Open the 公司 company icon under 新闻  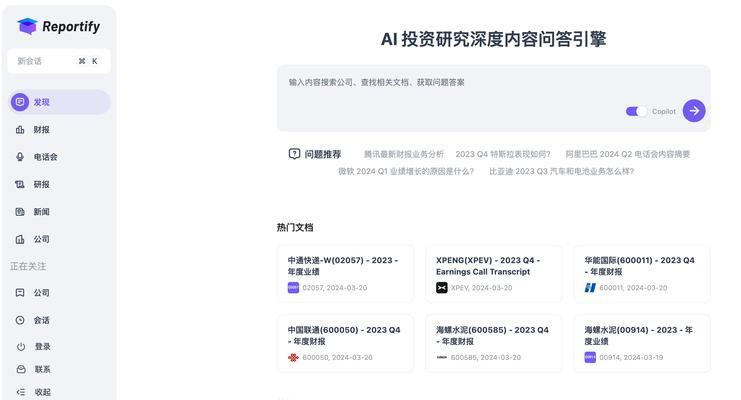pos(20,239)
